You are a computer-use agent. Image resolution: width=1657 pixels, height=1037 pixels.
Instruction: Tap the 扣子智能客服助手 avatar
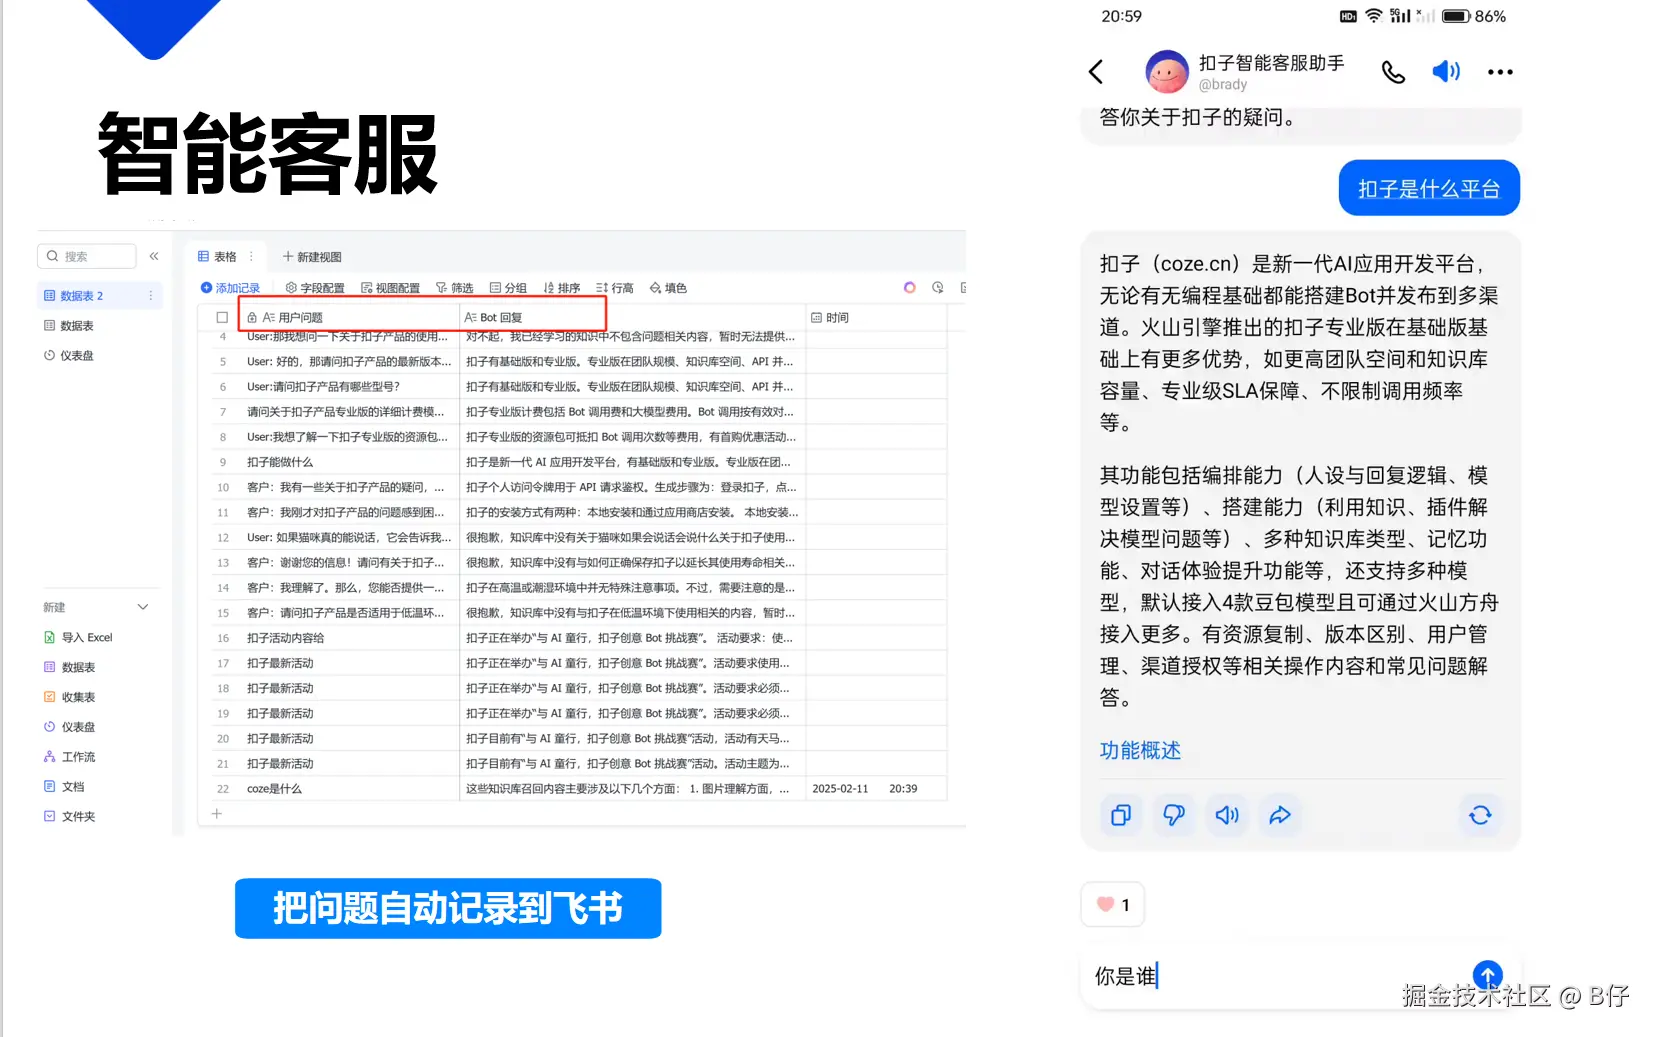coord(1166,72)
